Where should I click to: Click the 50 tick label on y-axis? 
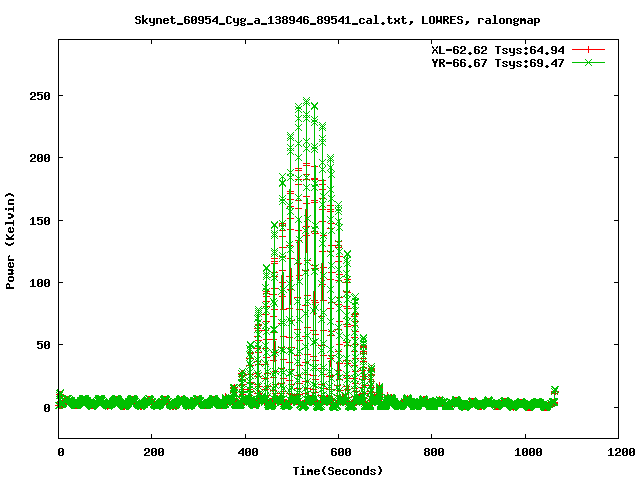(42, 345)
